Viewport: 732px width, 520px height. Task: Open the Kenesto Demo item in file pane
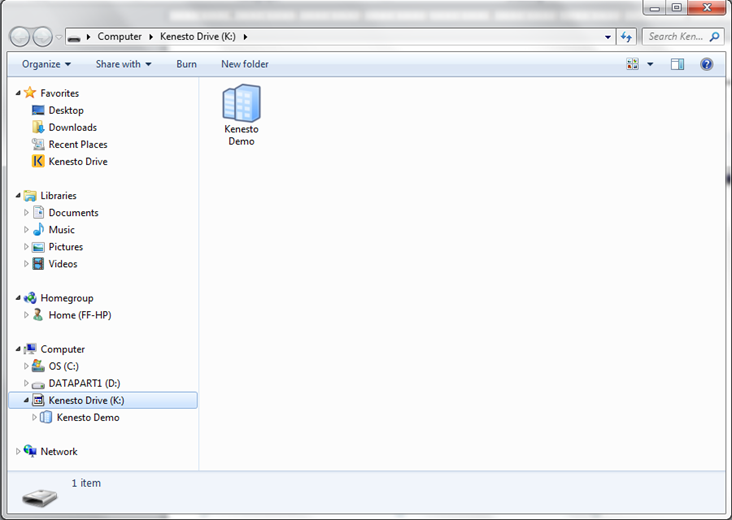point(241,115)
